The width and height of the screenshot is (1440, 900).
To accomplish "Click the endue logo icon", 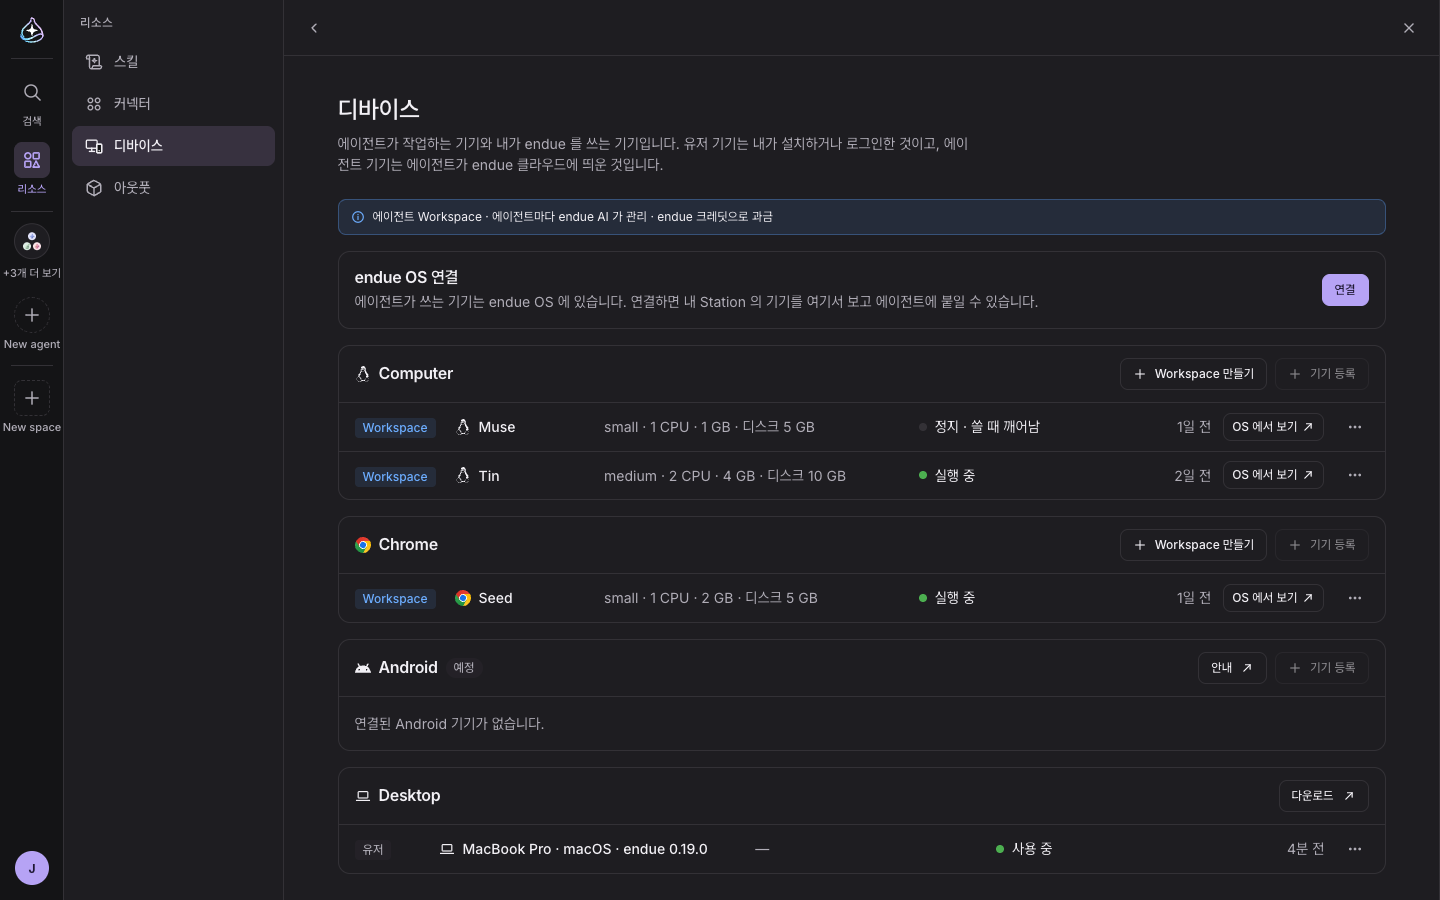I will pos(32,30).
